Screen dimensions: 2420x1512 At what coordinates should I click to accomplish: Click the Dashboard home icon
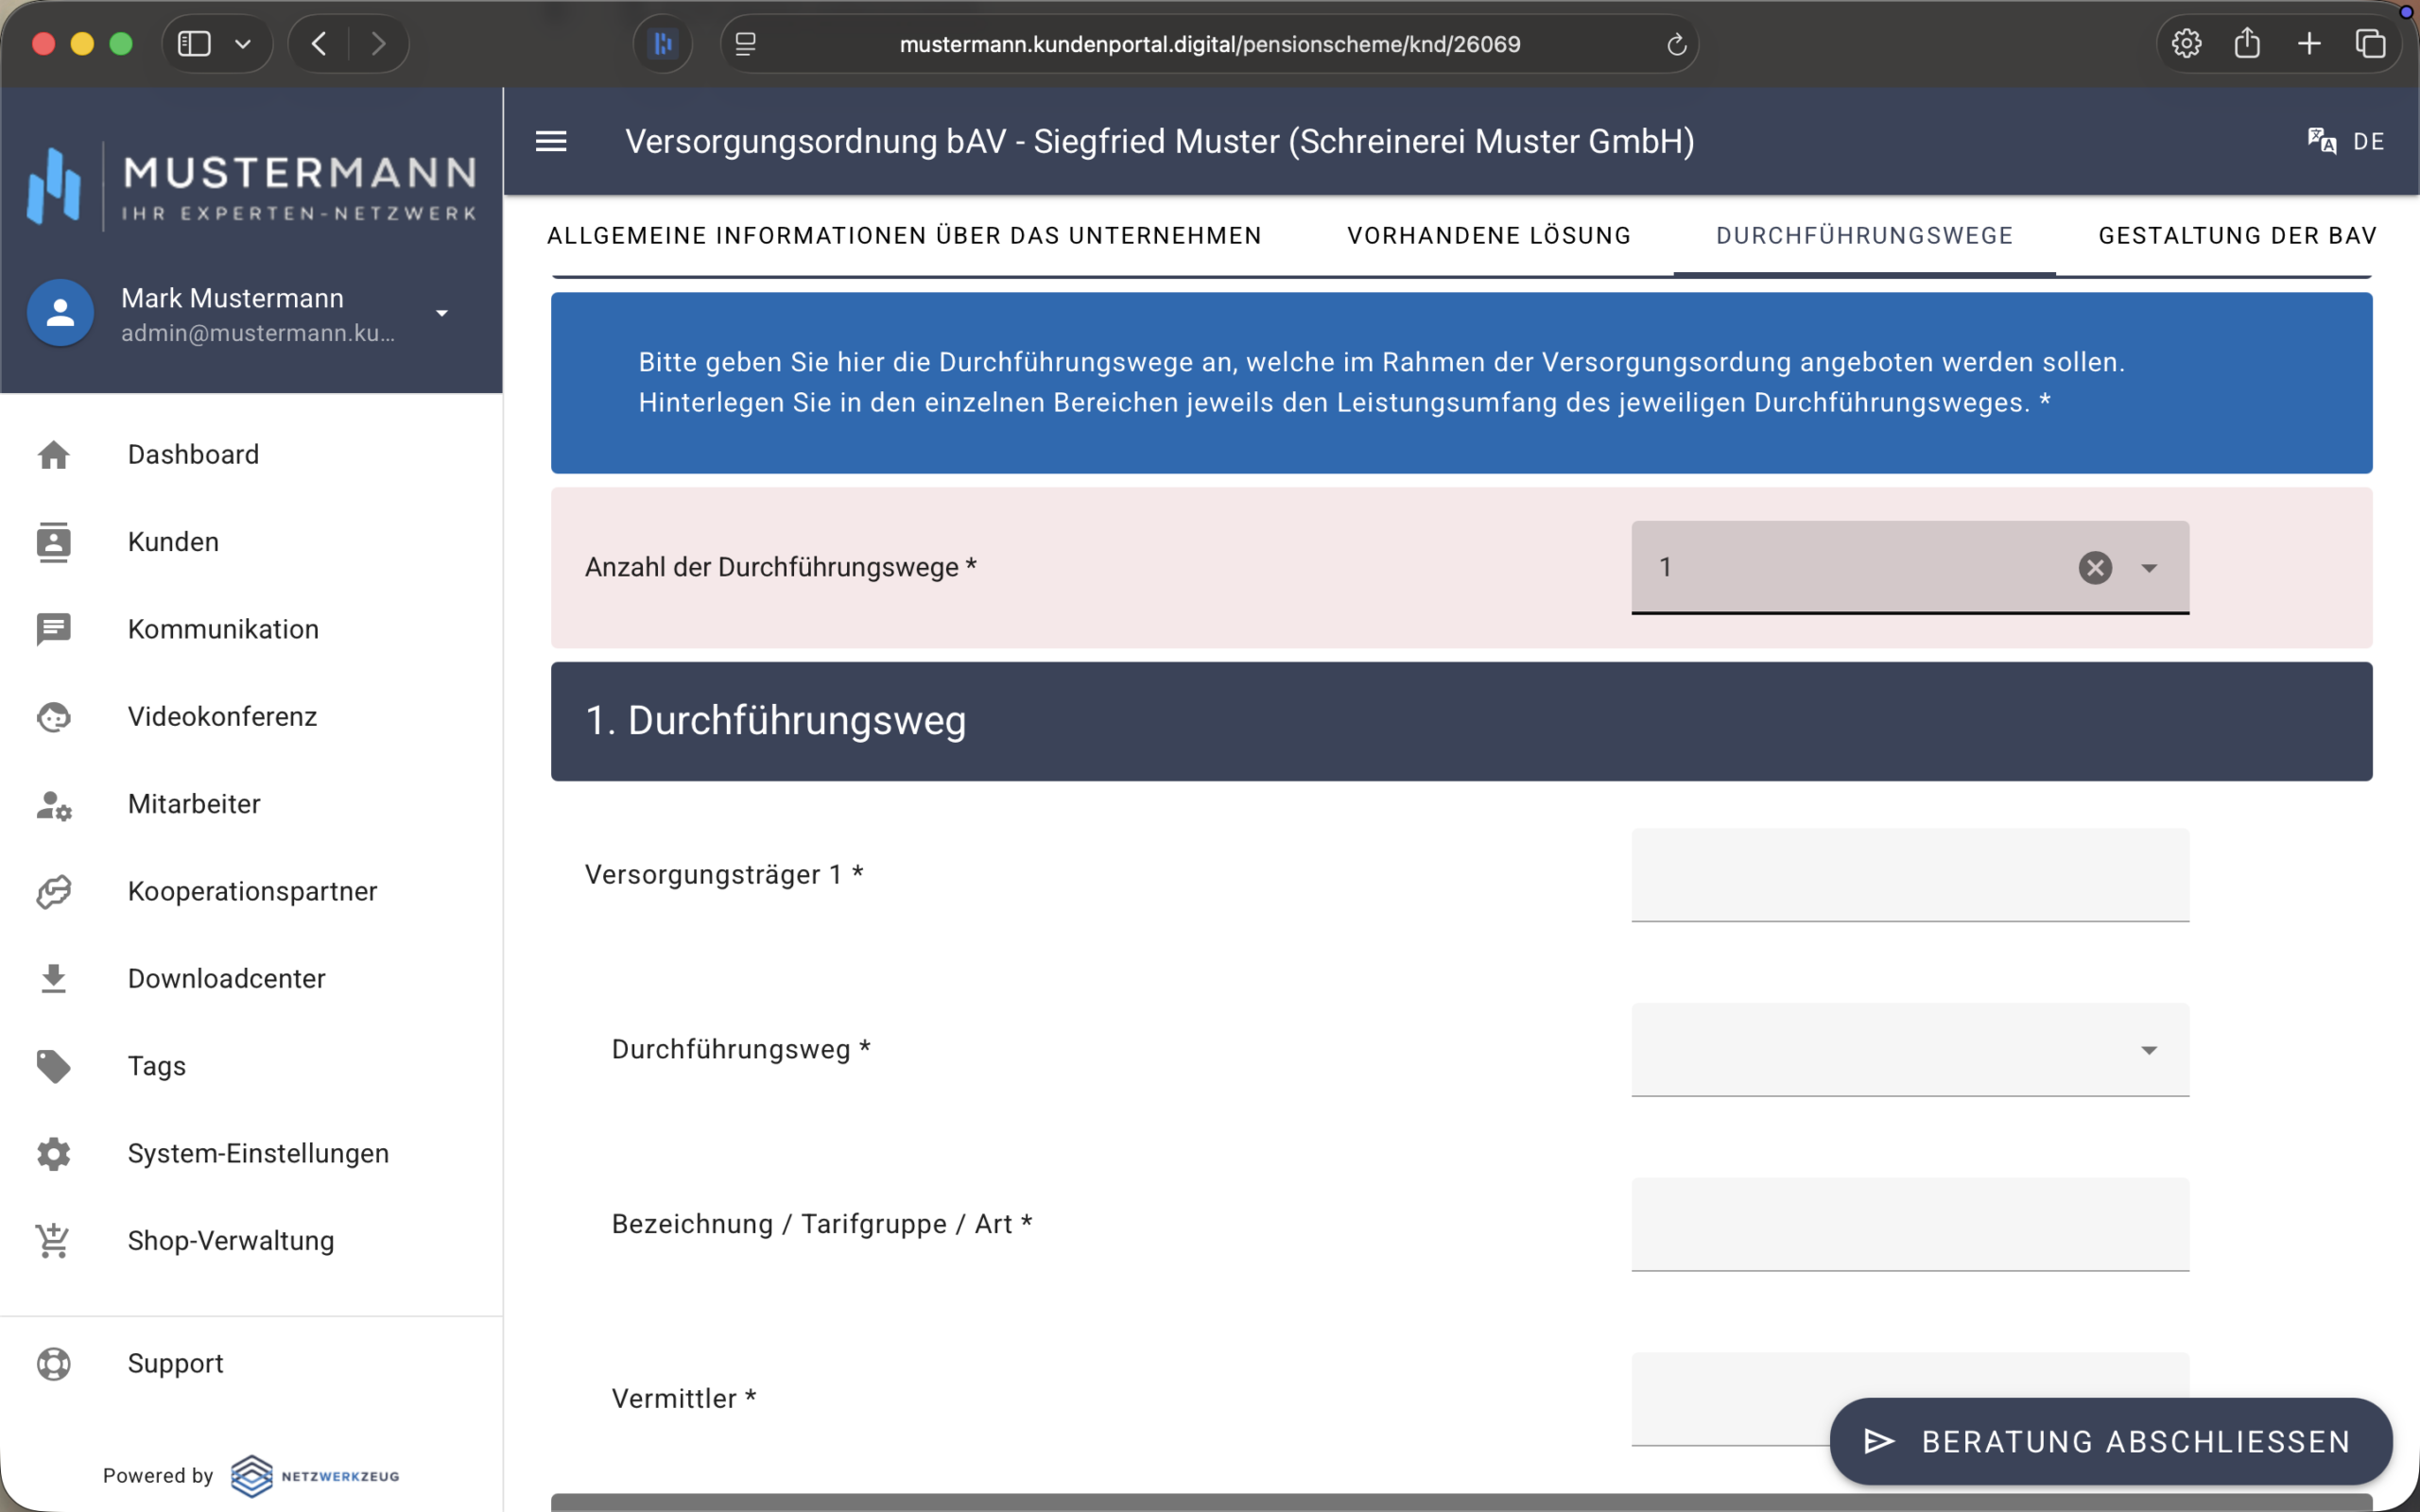tap(53, 454)
